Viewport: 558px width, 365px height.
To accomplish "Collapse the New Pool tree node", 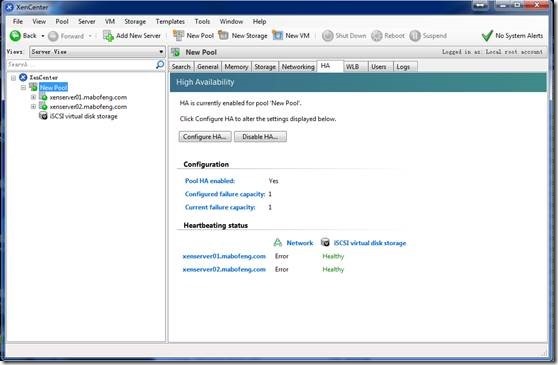I will (23, 87).
